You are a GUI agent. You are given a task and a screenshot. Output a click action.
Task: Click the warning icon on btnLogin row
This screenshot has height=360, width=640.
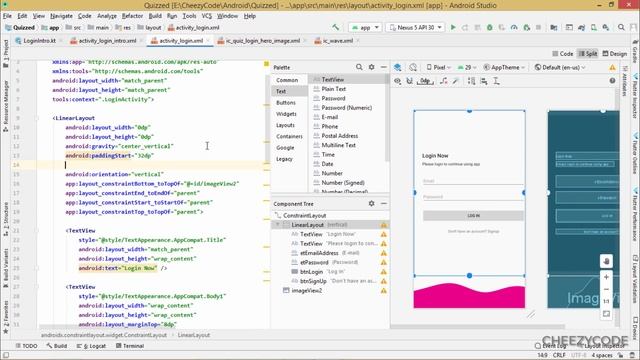[384, 271]
